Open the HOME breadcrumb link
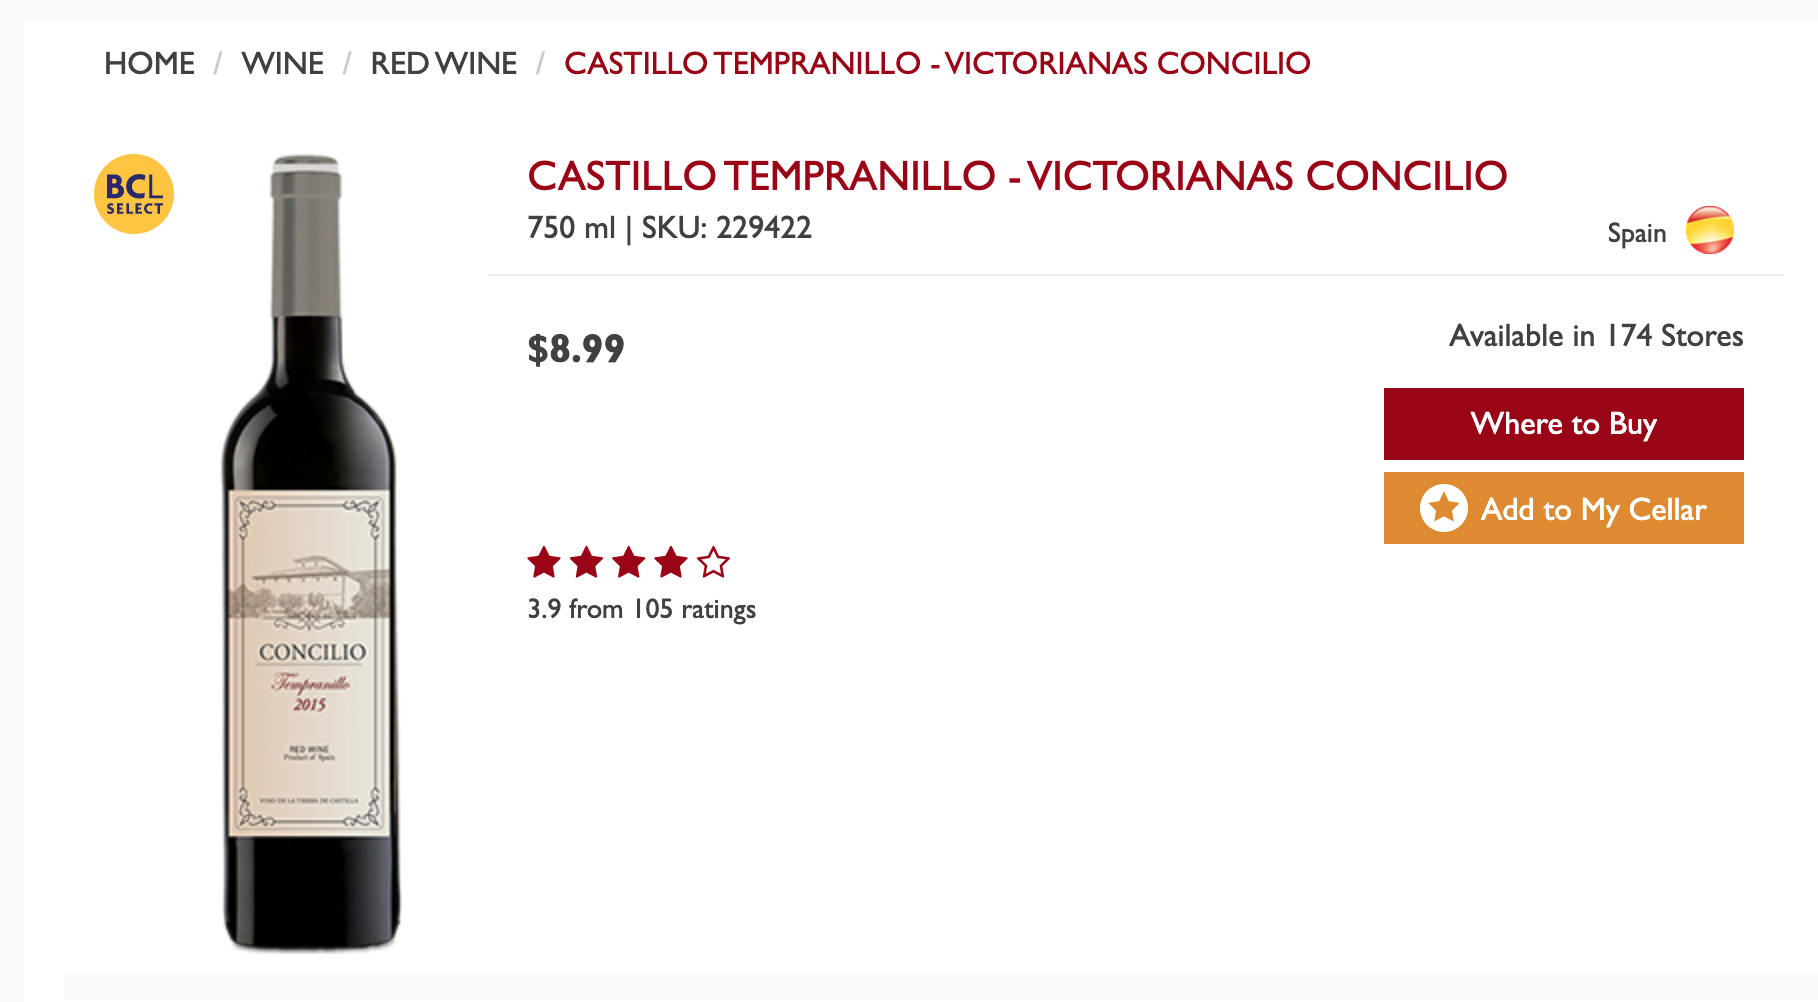Viewport: 1818px width, 1002px height. 150,63
